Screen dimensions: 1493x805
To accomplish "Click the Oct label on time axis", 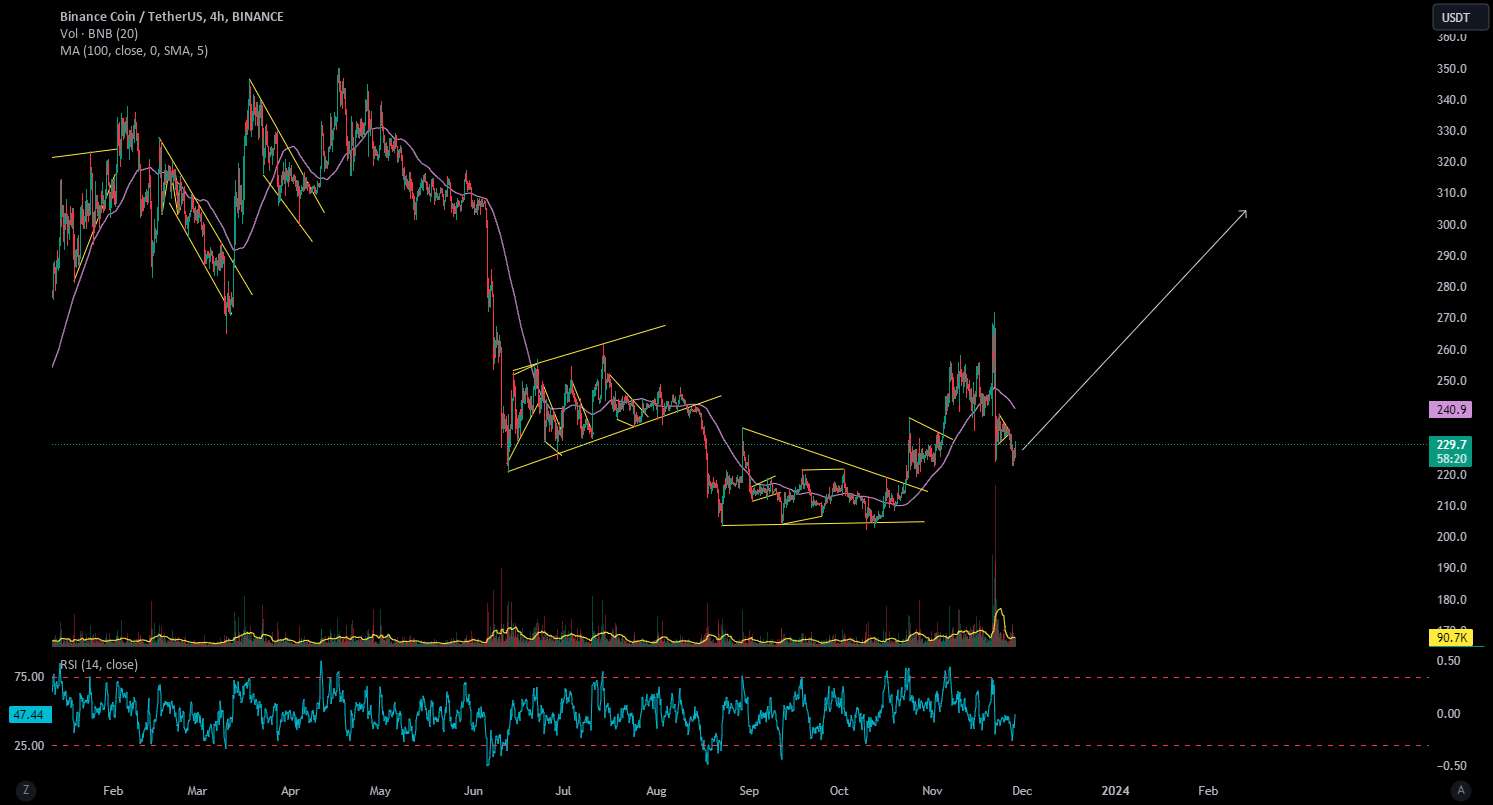I will coord(839,790).
